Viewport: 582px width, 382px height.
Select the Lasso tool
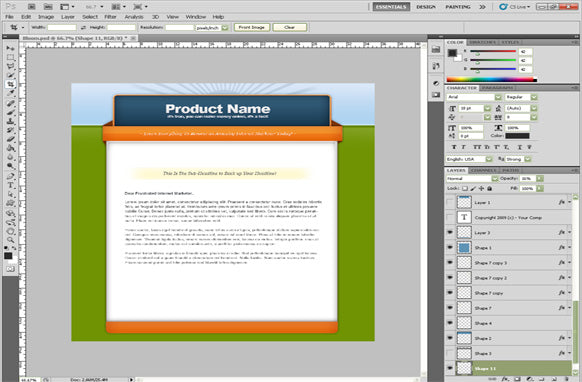point(10,66)
